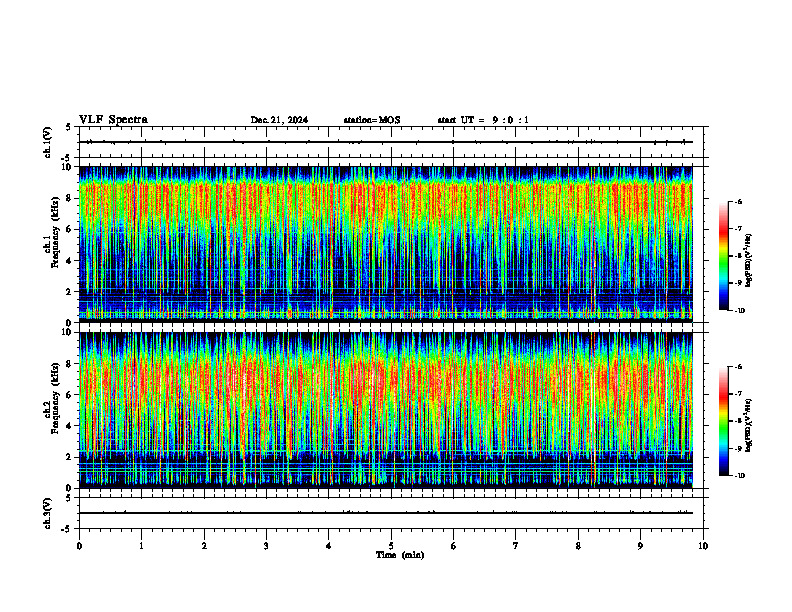
Task: Click the "-7" label on ch.1 color bar
Action: pyautogui.click(x=738, y=229)
